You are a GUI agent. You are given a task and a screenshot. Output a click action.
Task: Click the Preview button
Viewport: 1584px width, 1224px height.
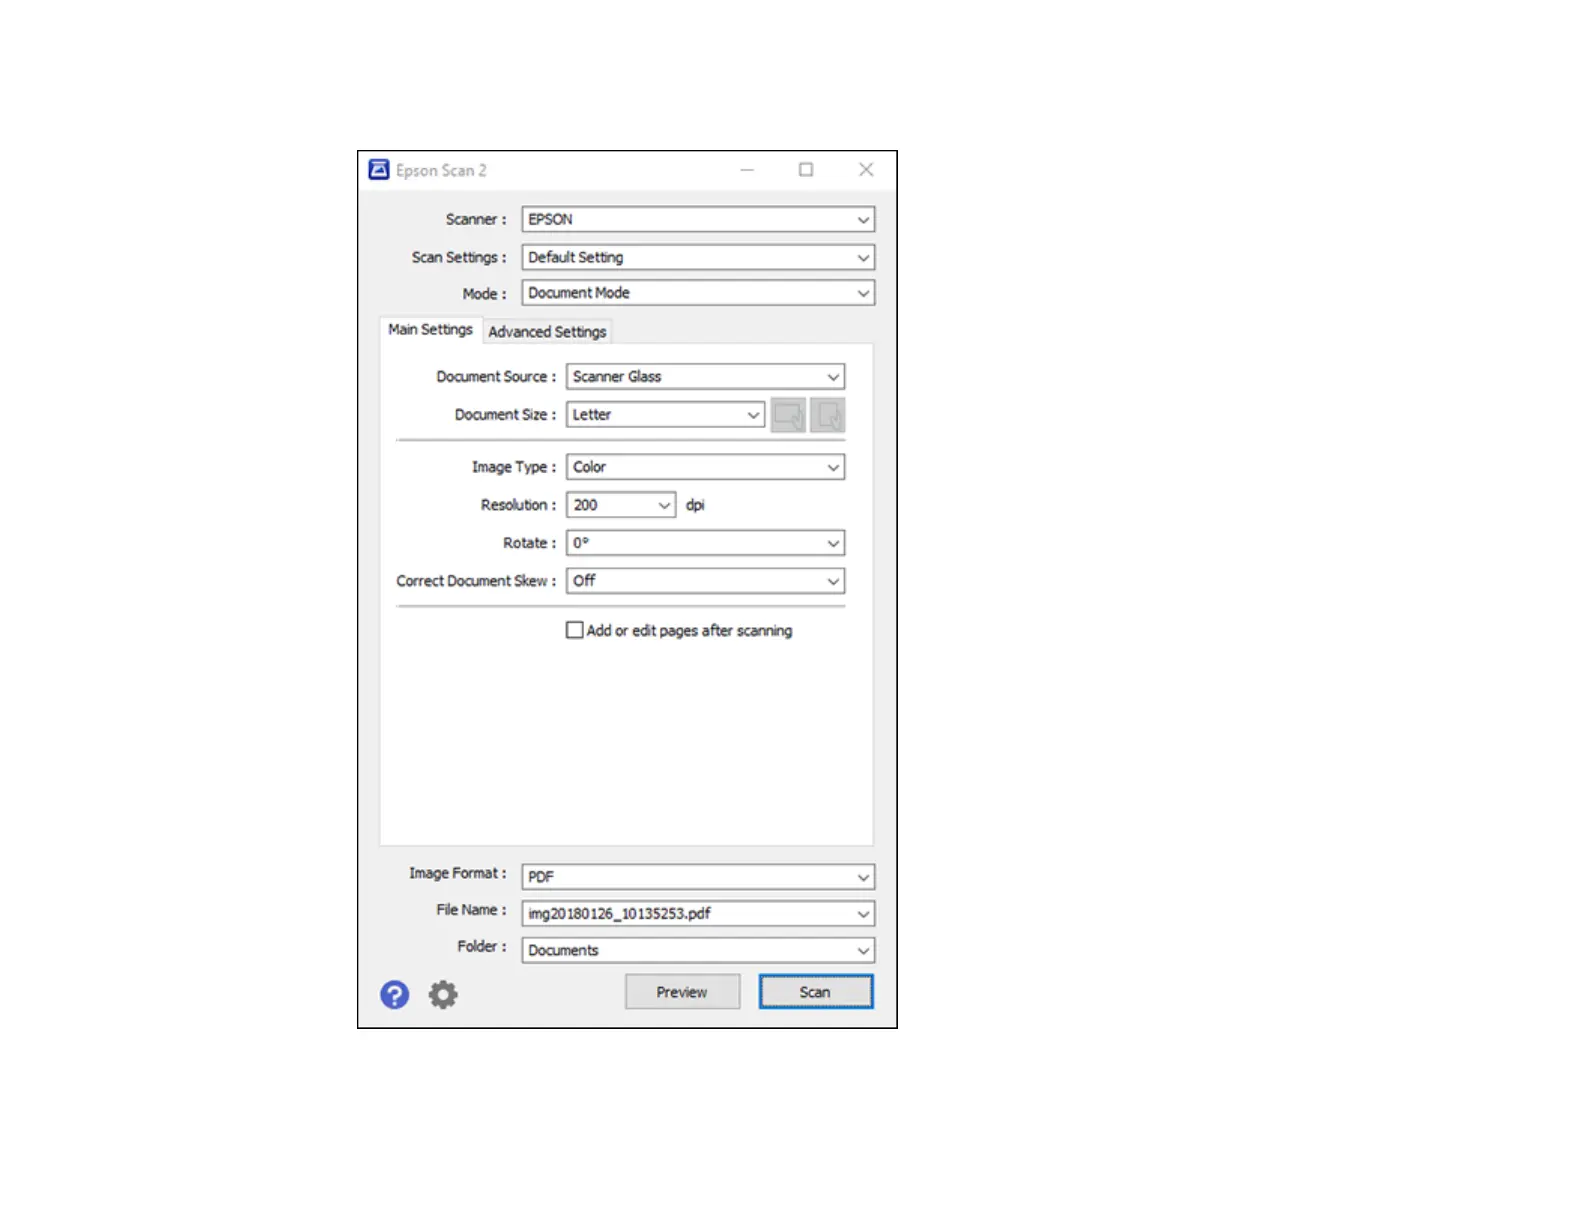(682, 992)
